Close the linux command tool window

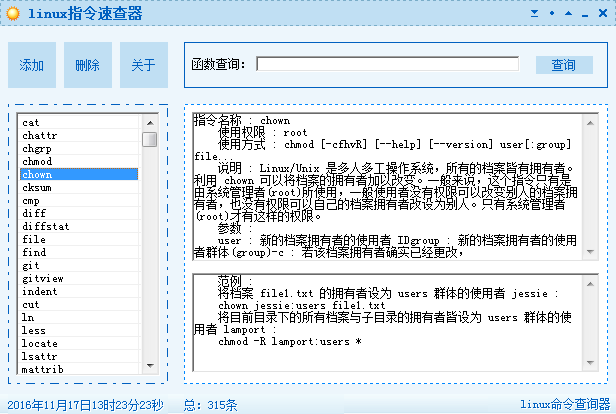(602, 13)
